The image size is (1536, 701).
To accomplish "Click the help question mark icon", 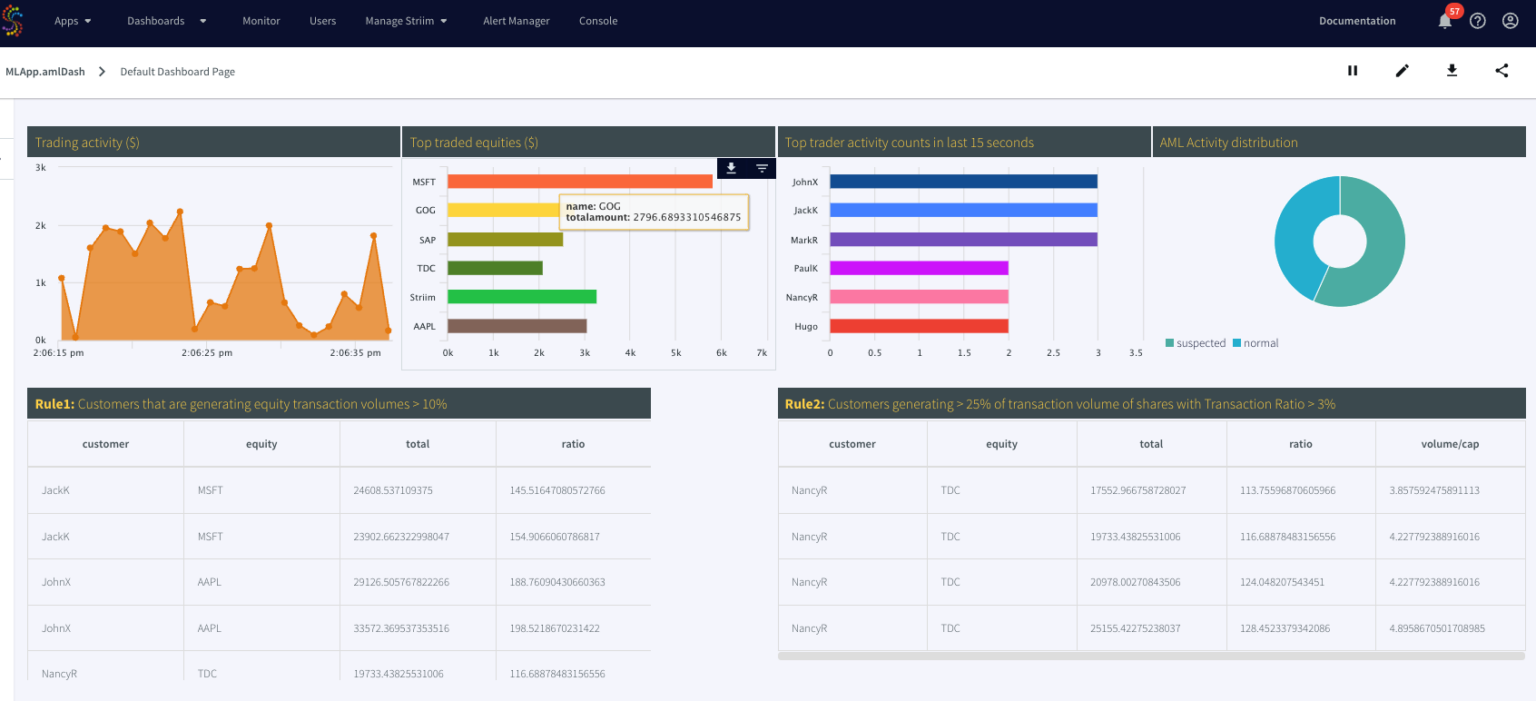I will 1477,21.
